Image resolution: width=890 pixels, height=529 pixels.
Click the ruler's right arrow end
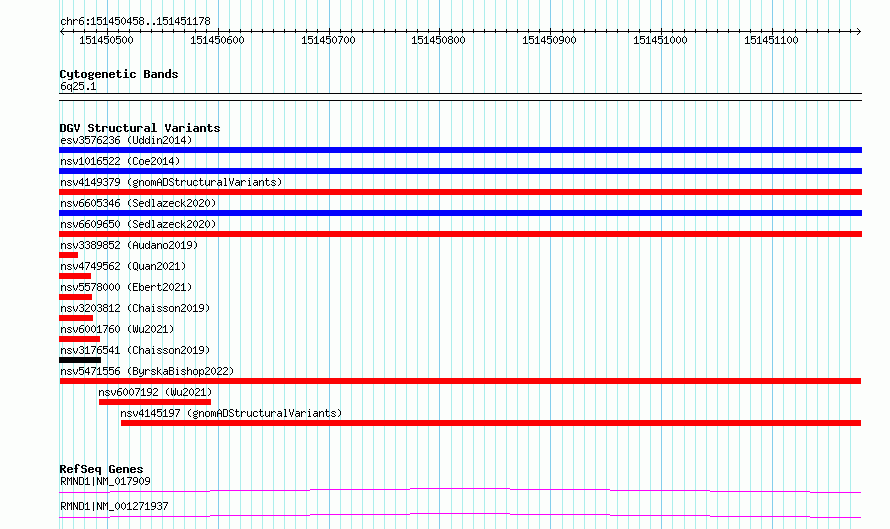point(859,31)
